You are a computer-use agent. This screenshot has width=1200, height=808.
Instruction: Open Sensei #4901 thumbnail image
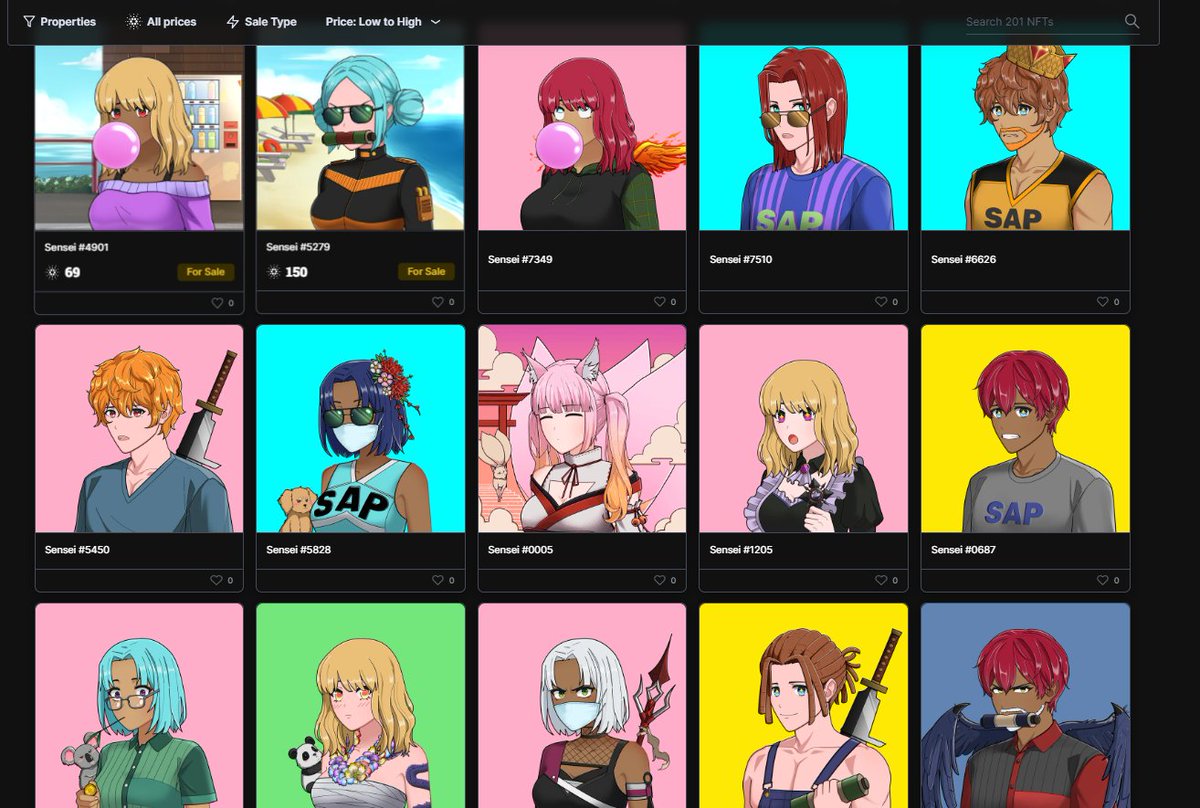[139, 137]
